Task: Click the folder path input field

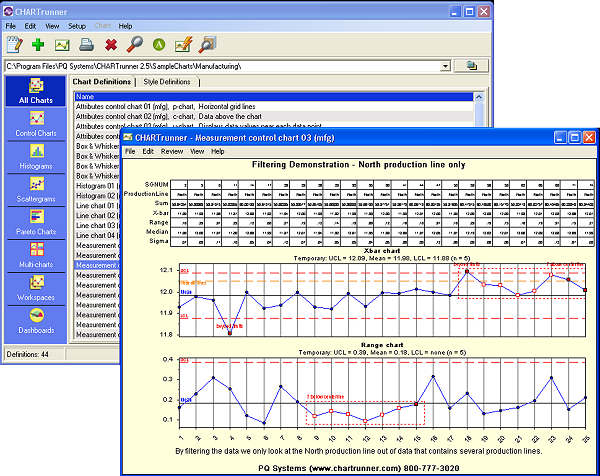Action: pyautogui.click(x=223, y=66)
